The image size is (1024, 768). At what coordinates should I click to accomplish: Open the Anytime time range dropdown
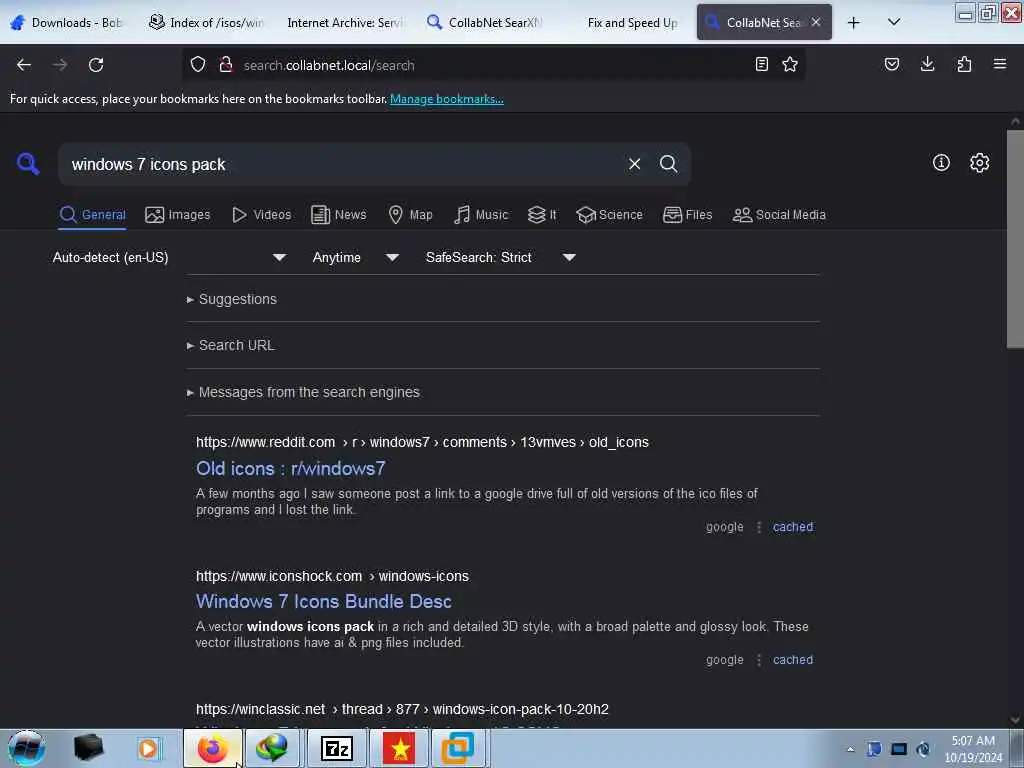(355, 257)
